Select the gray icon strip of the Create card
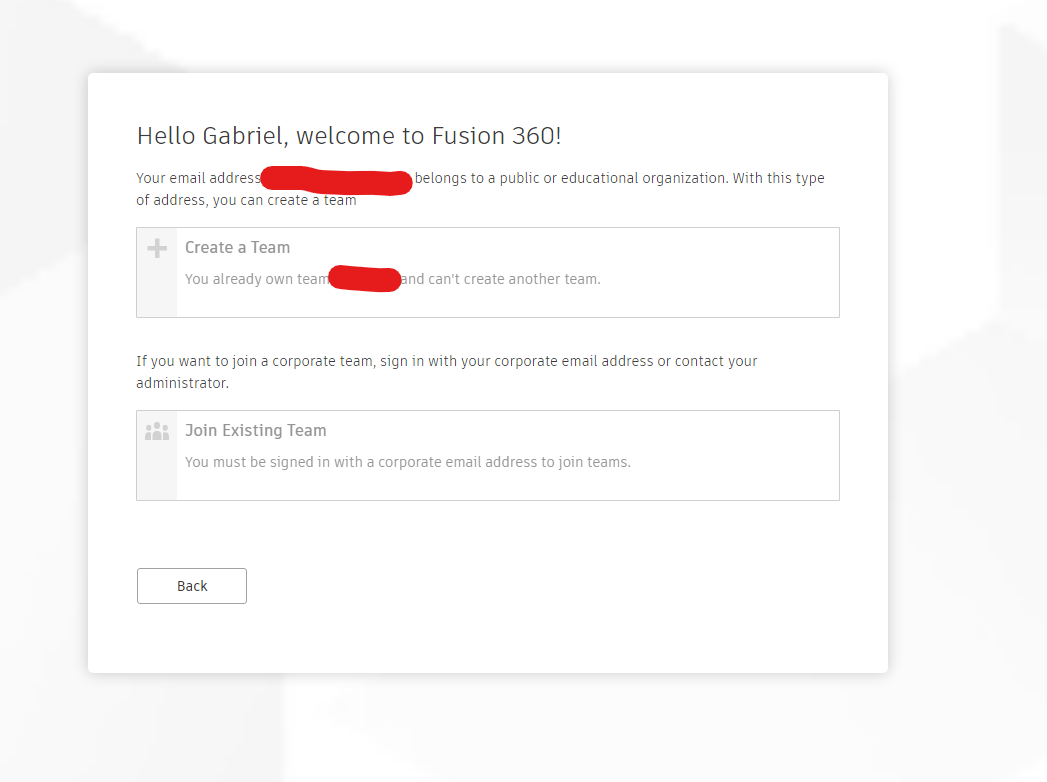Screen dimensions: 1047x782 (x=156, y=272)
